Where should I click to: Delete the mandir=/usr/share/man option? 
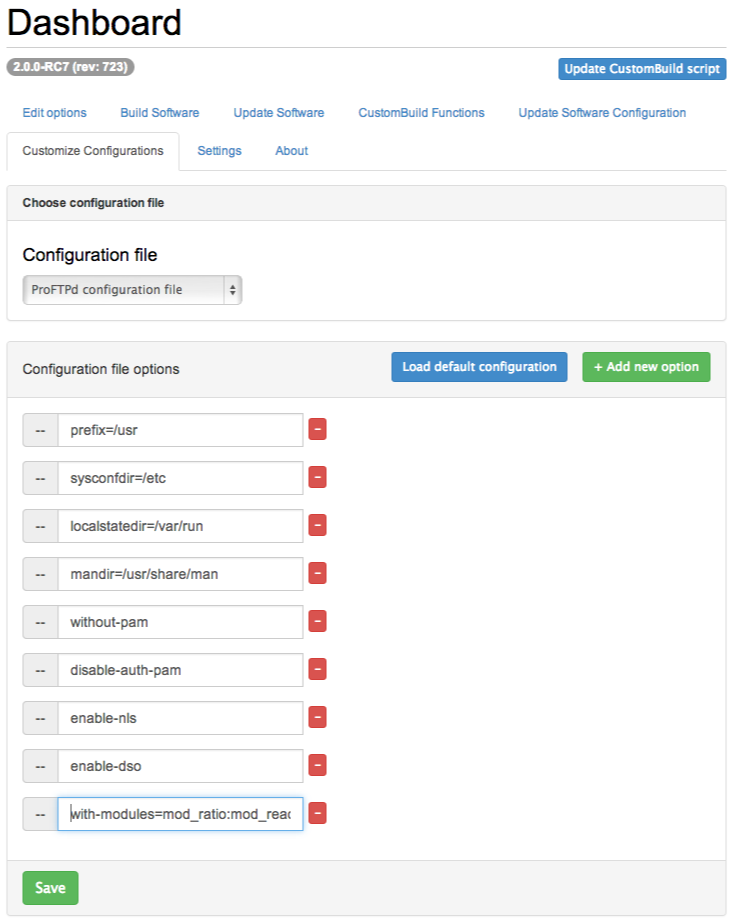point(317,574)
